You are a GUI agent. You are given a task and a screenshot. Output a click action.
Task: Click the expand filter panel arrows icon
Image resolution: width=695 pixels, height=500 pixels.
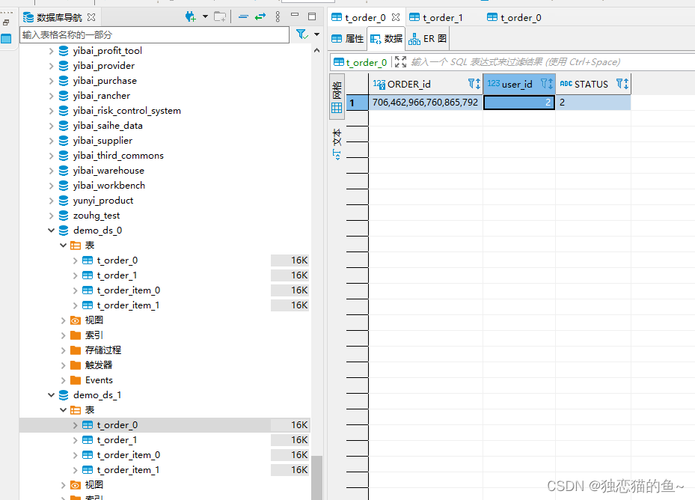400,62
